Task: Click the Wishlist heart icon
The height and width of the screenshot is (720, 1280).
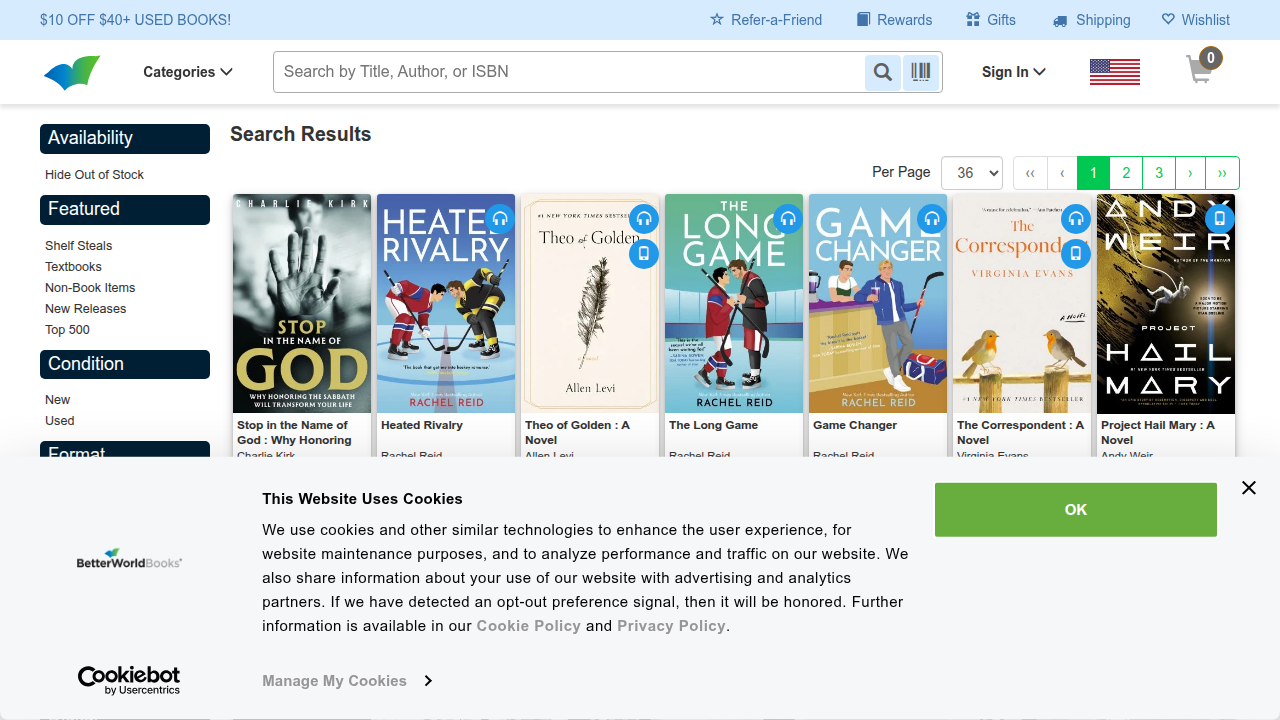Action: pyautogui.click(x=1168, y=20)
